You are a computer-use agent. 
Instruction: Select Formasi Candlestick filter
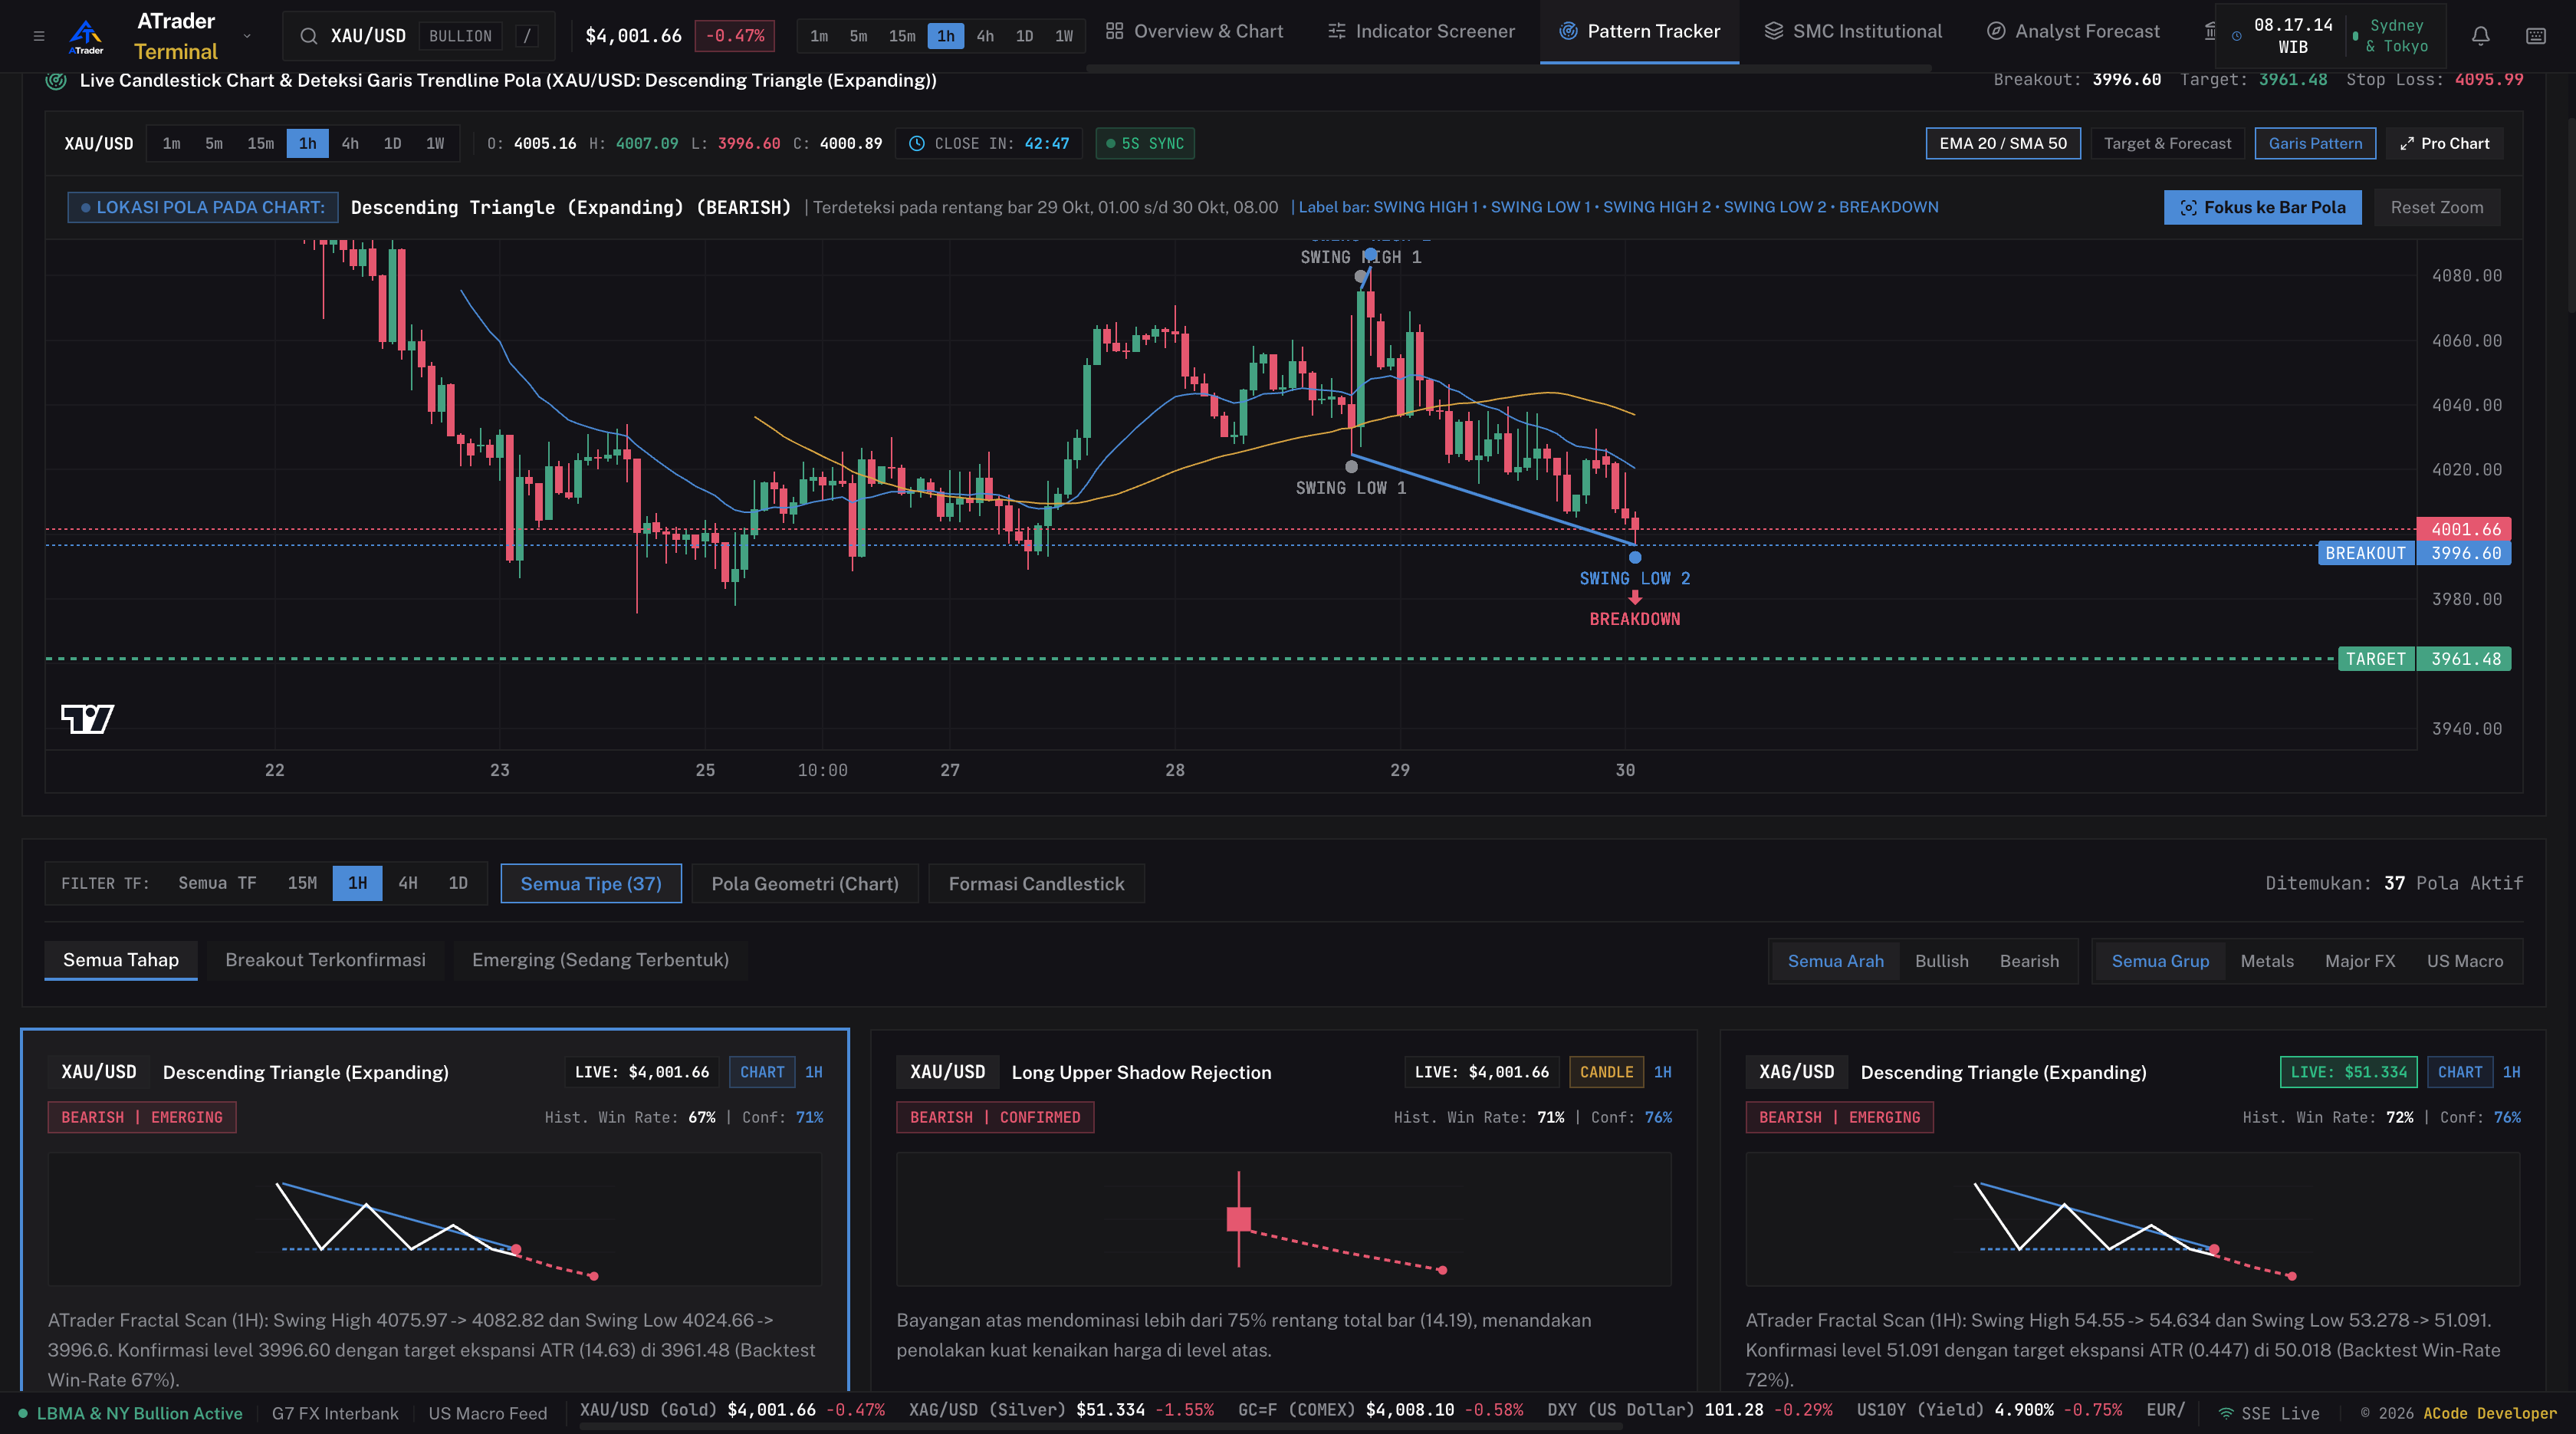pos(1036,884)
